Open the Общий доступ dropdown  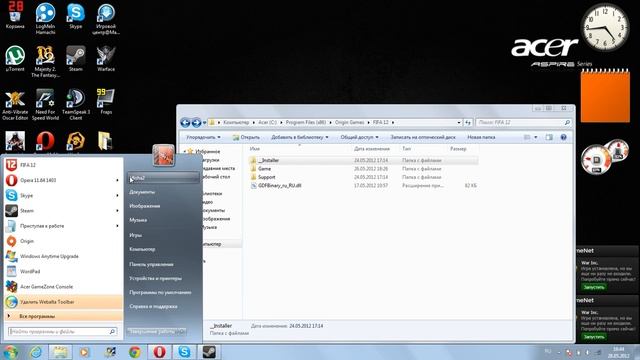[x=360, y=137]
